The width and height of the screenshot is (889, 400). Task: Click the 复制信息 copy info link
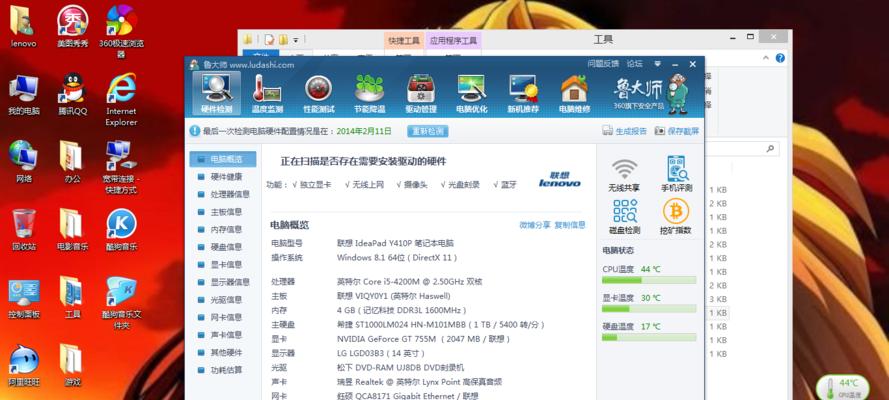point(570,225)
